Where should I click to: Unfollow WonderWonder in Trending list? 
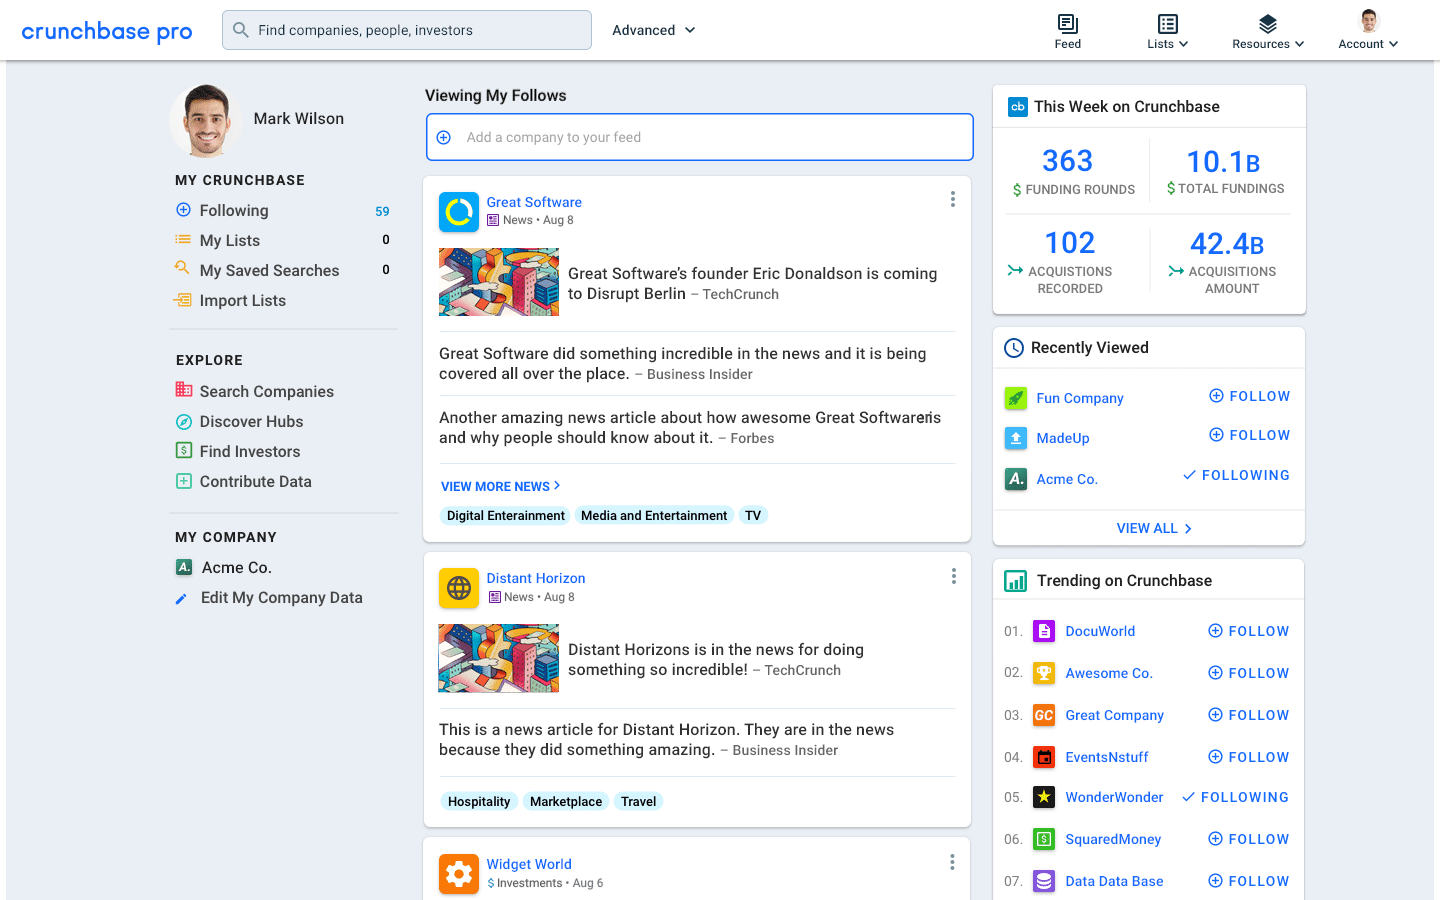1235,797
